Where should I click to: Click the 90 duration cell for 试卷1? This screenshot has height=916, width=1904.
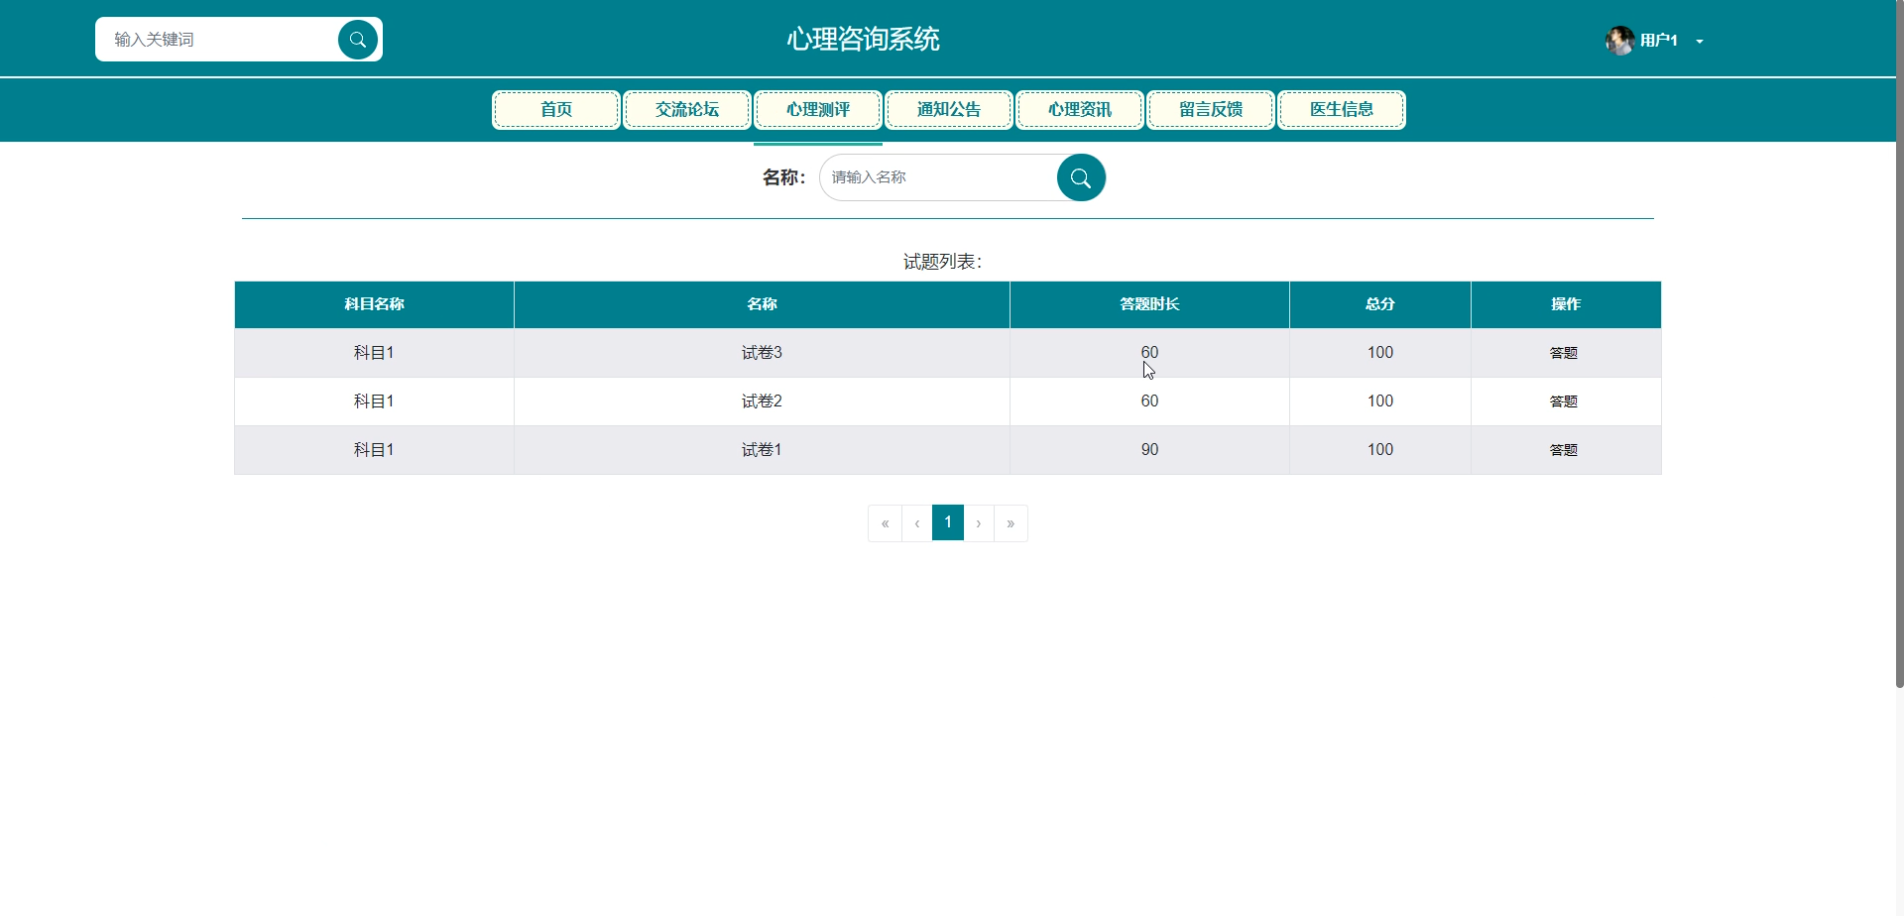tap(1150, 450)
